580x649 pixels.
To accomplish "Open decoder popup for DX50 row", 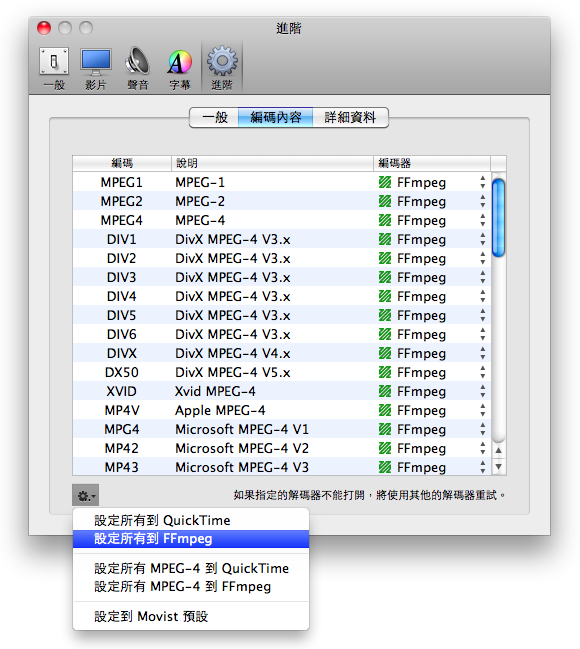I will 483,373.
